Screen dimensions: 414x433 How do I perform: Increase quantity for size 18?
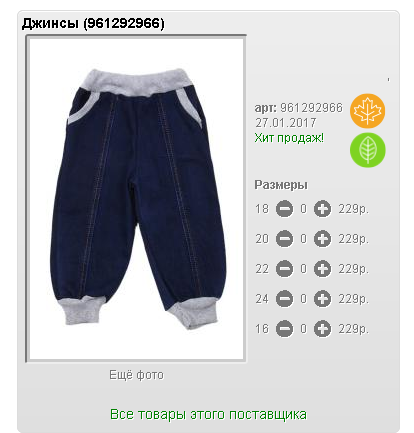tap(322, 209)
